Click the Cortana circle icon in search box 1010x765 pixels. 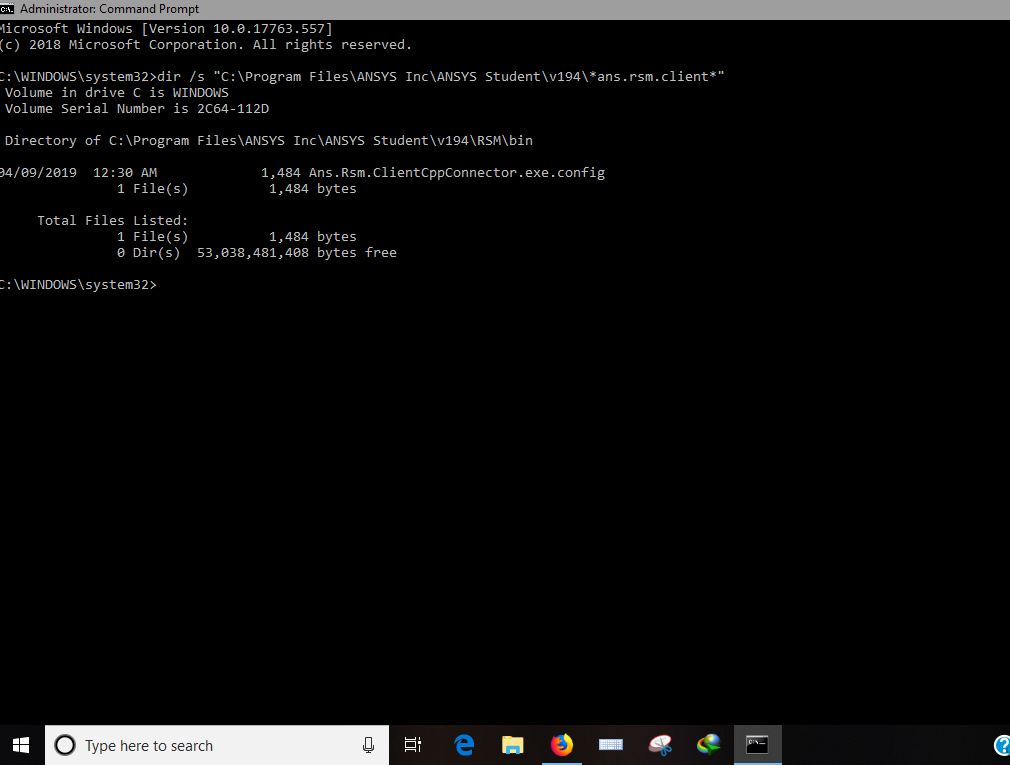64,745
